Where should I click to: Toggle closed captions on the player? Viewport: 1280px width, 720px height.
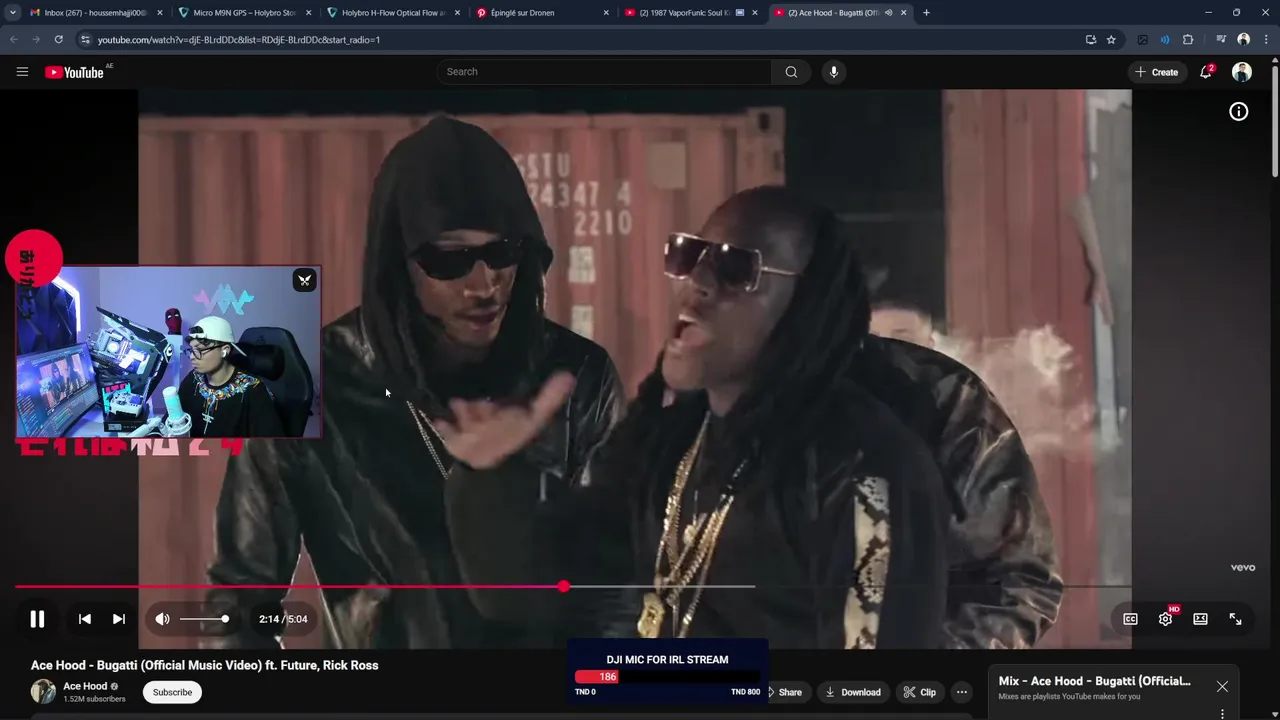[x=1130, y=619]
